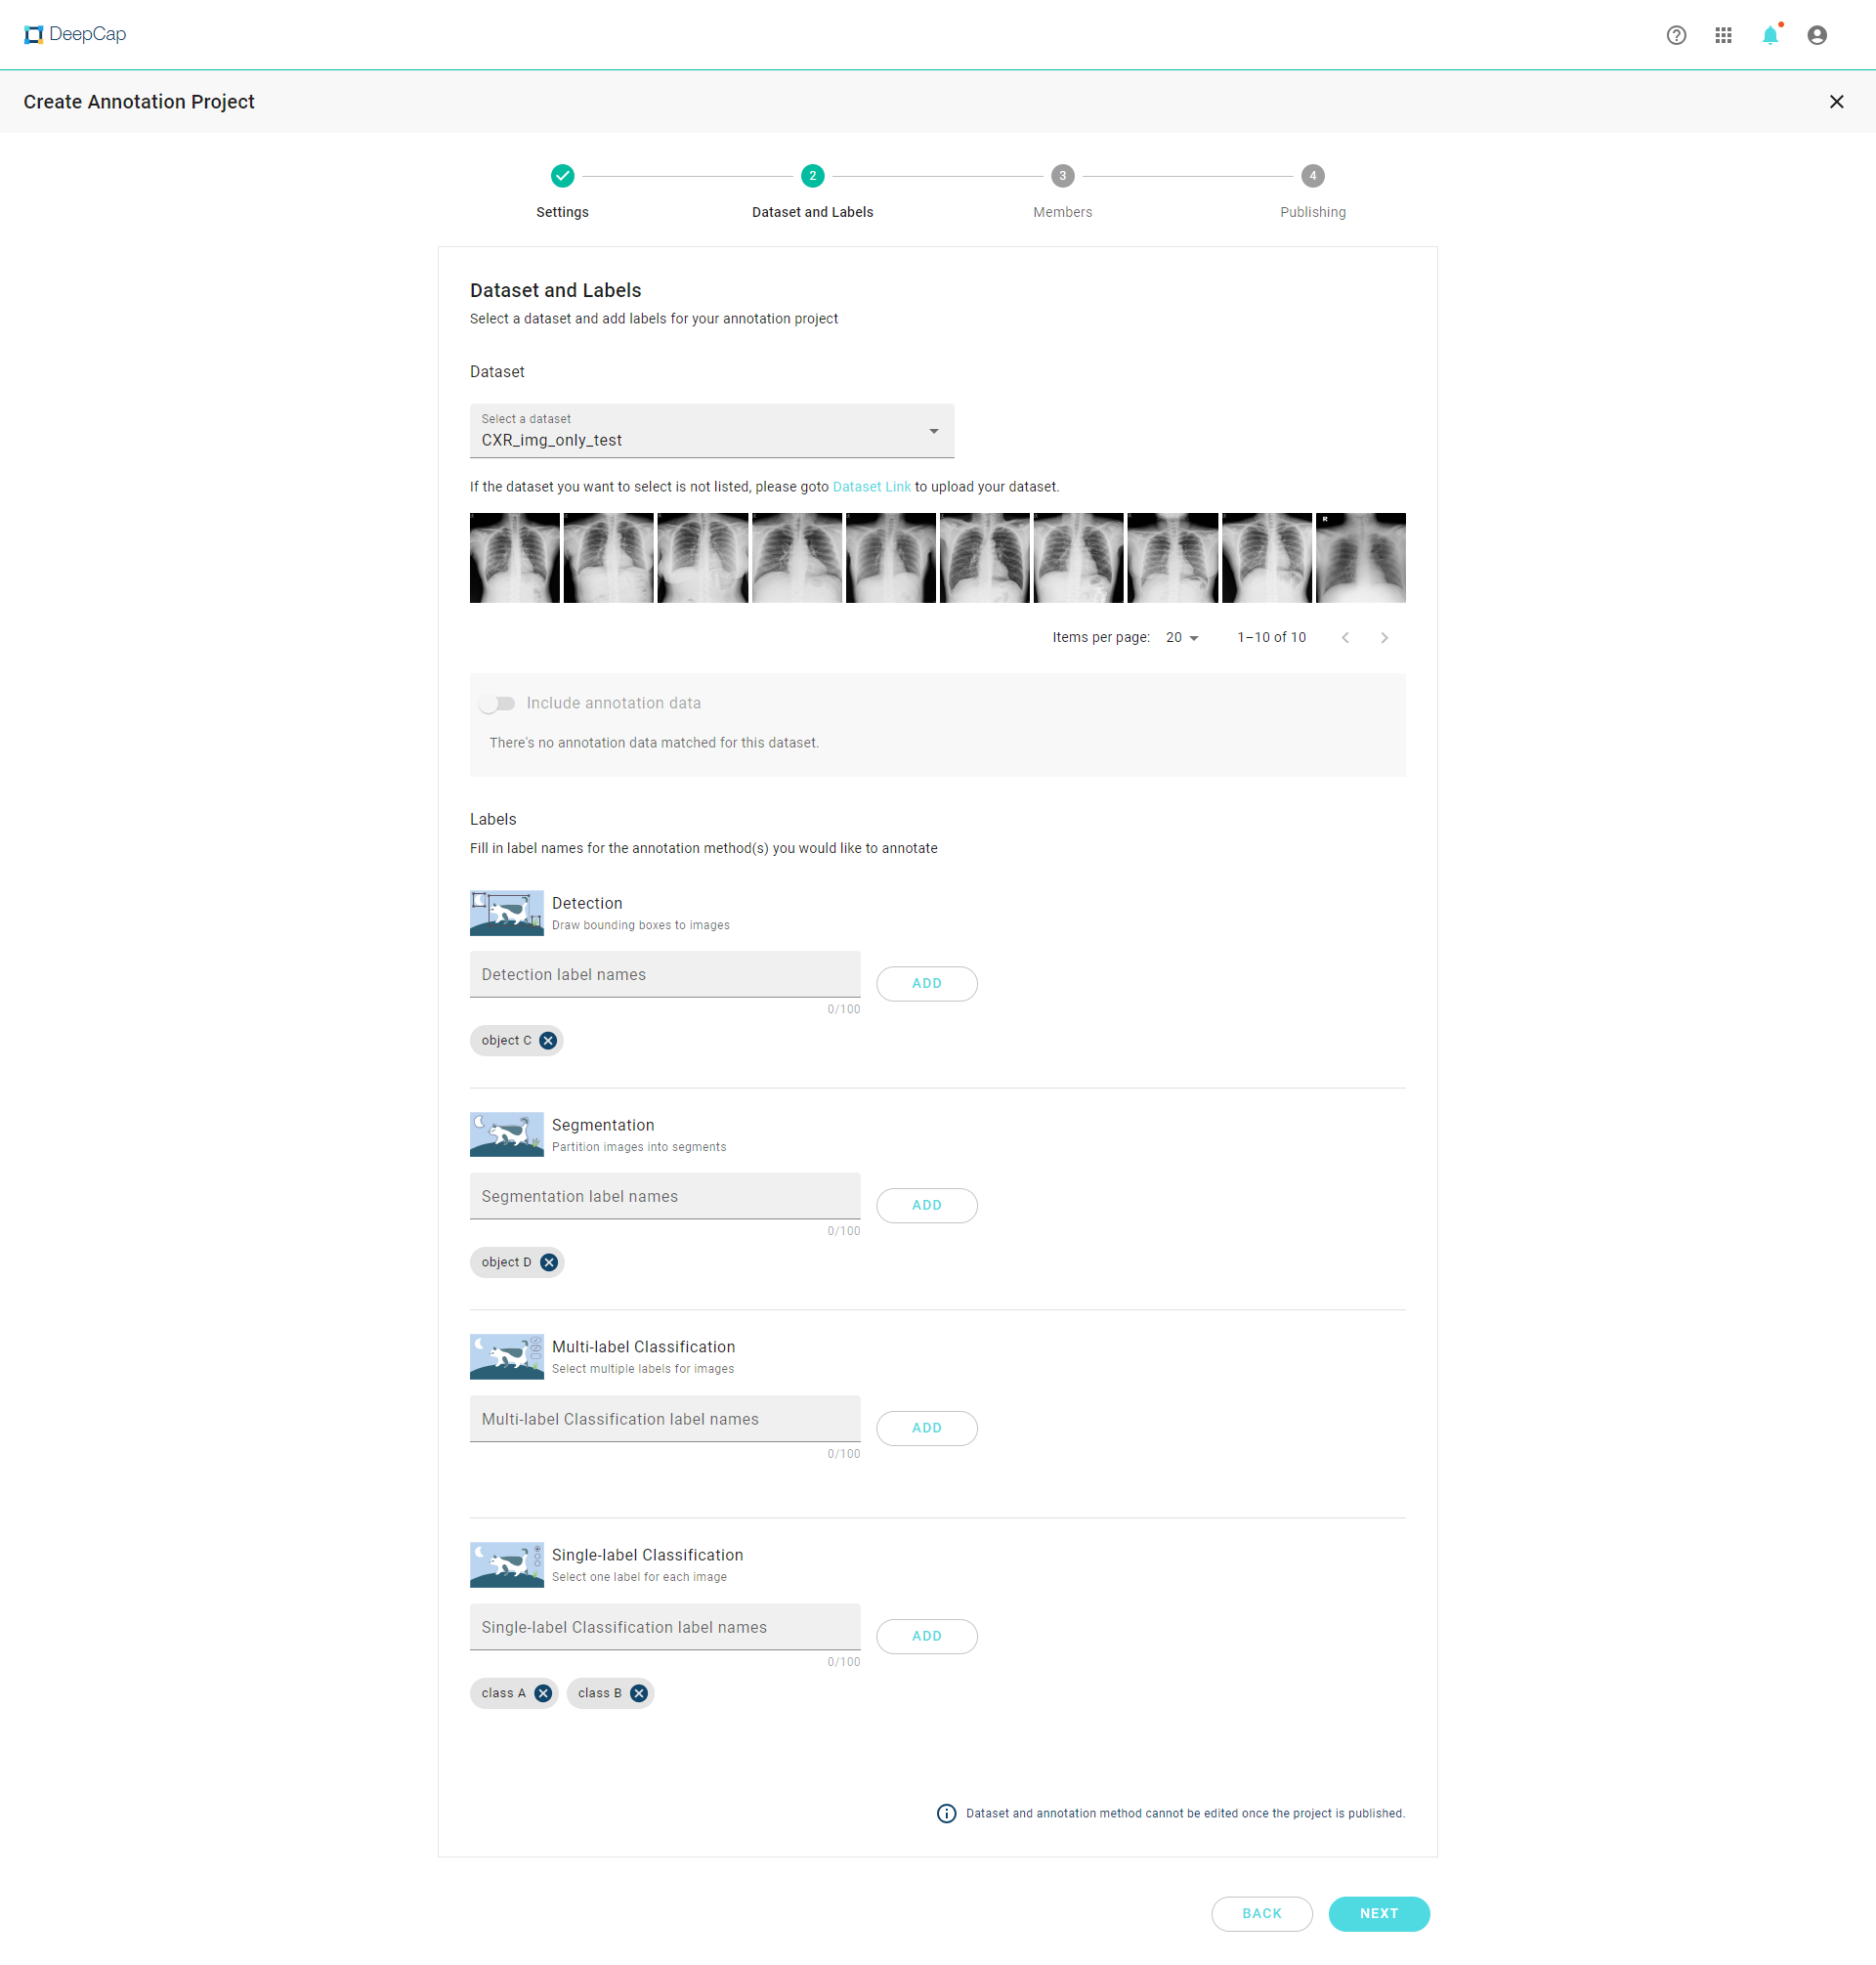Click the Multi-label Classification label names field

coord(664,1419)
